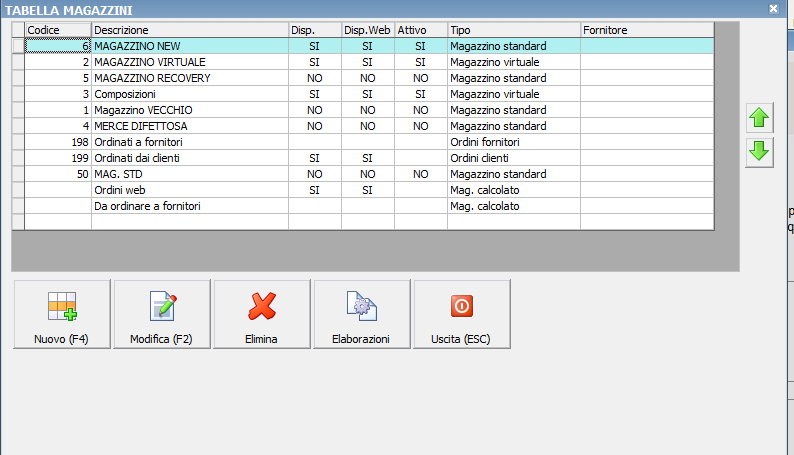Click the Fornitore column header
The height and width of the screenshot is (455, 794).
[x=647, y=30]
